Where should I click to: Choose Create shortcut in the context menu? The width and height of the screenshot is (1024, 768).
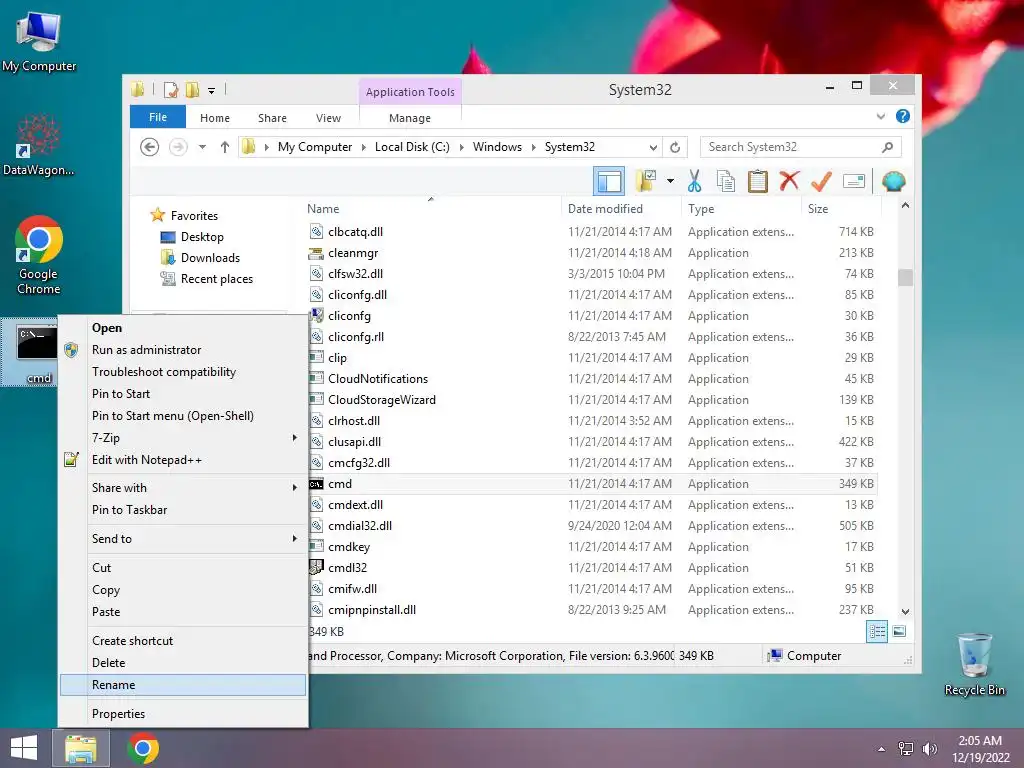[183, 641]
